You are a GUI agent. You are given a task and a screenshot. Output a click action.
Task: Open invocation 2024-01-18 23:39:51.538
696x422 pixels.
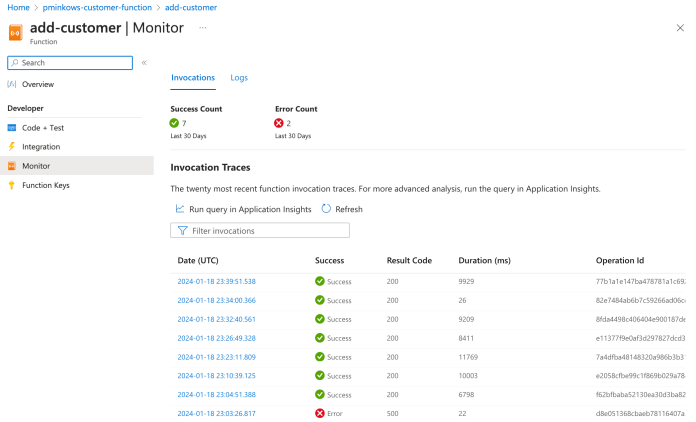217,281
